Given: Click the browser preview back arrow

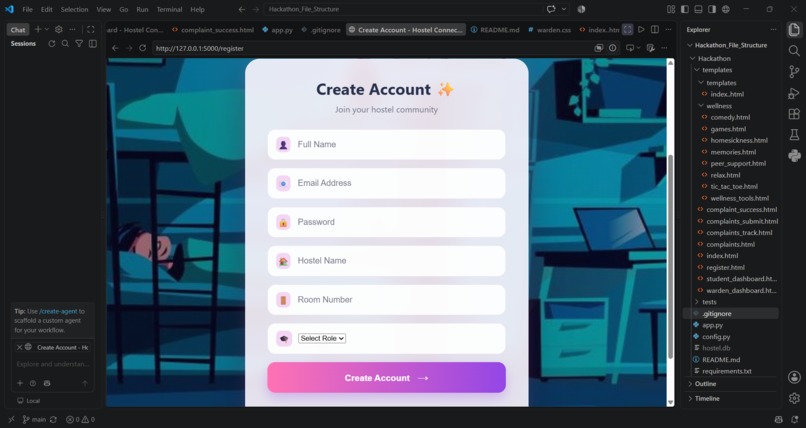Looking at the screenshot, I should coord(115,48).
